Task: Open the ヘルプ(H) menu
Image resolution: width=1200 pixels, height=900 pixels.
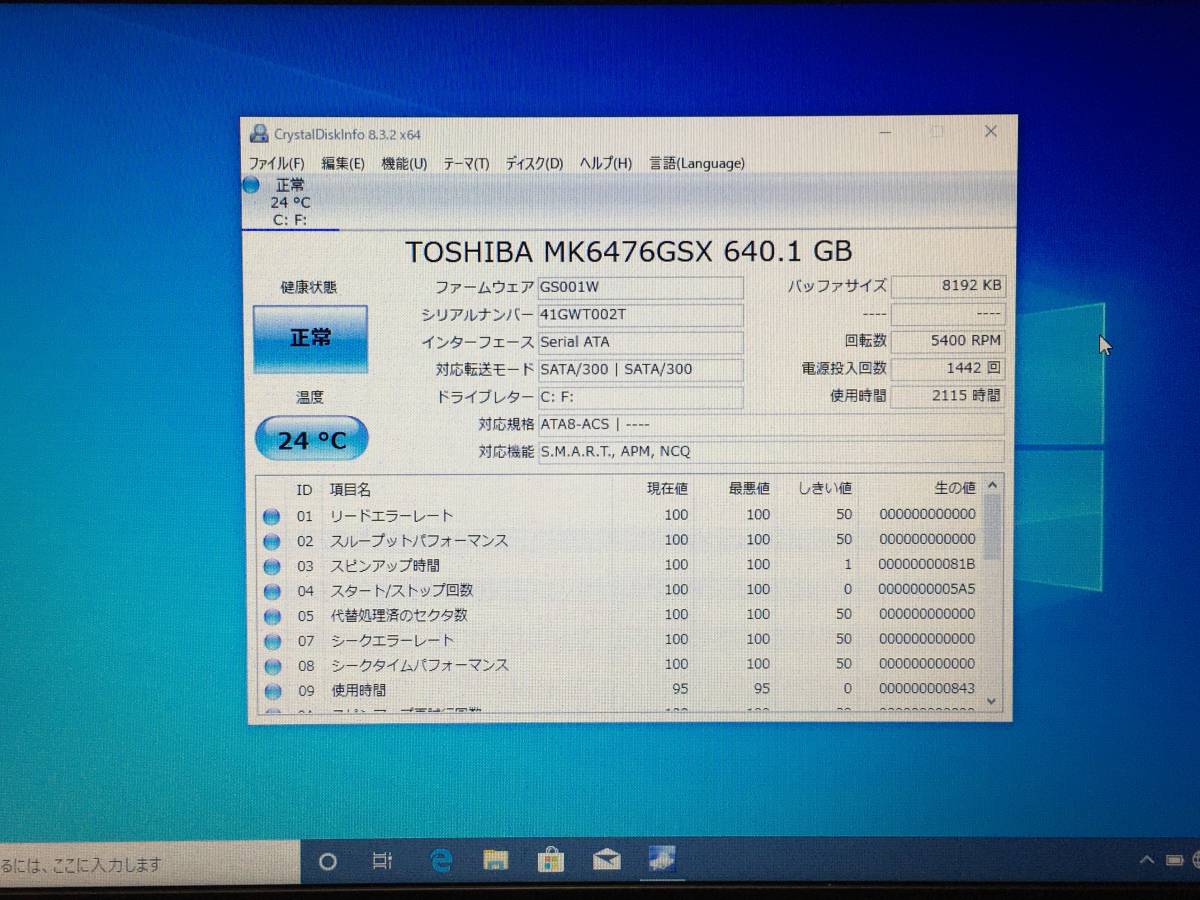Action: pyautogui.click(x=606, y=163)
